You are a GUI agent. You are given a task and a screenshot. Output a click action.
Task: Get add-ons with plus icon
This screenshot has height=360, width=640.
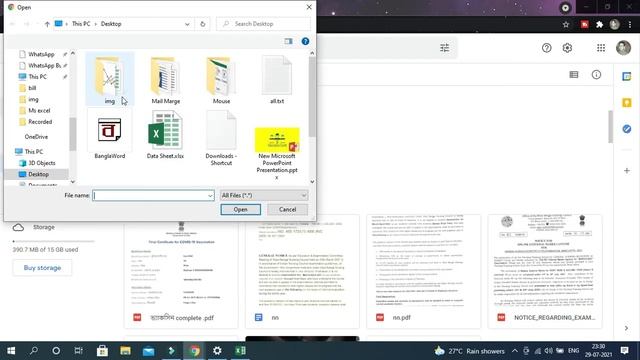coord(627,171)
